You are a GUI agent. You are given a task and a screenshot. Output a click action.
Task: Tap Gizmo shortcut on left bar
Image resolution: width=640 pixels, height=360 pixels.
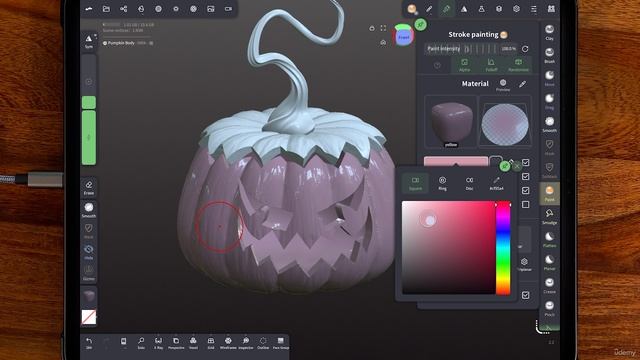coord(89,273)
